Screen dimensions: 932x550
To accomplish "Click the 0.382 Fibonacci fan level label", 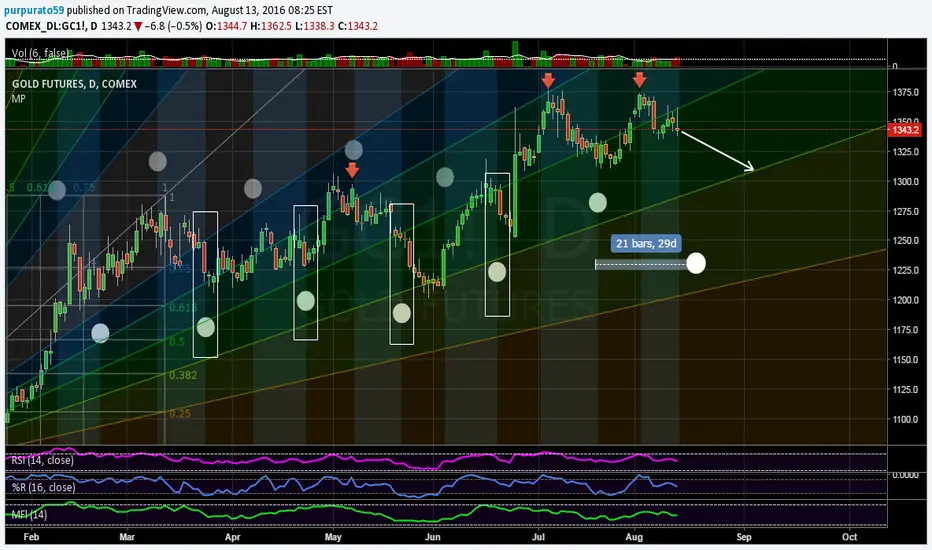I will click(183, 375).
